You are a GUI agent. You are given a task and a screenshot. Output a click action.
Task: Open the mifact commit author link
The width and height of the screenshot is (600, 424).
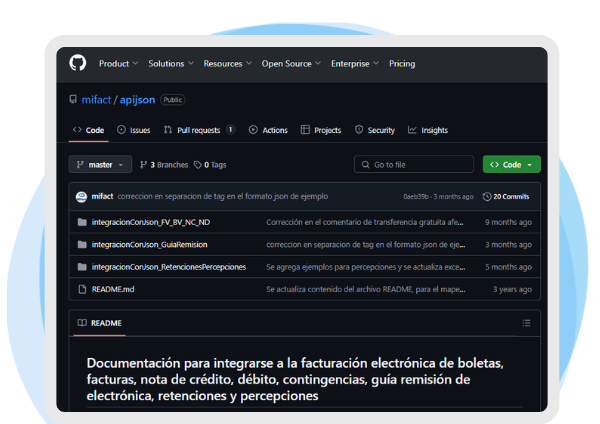102,196
